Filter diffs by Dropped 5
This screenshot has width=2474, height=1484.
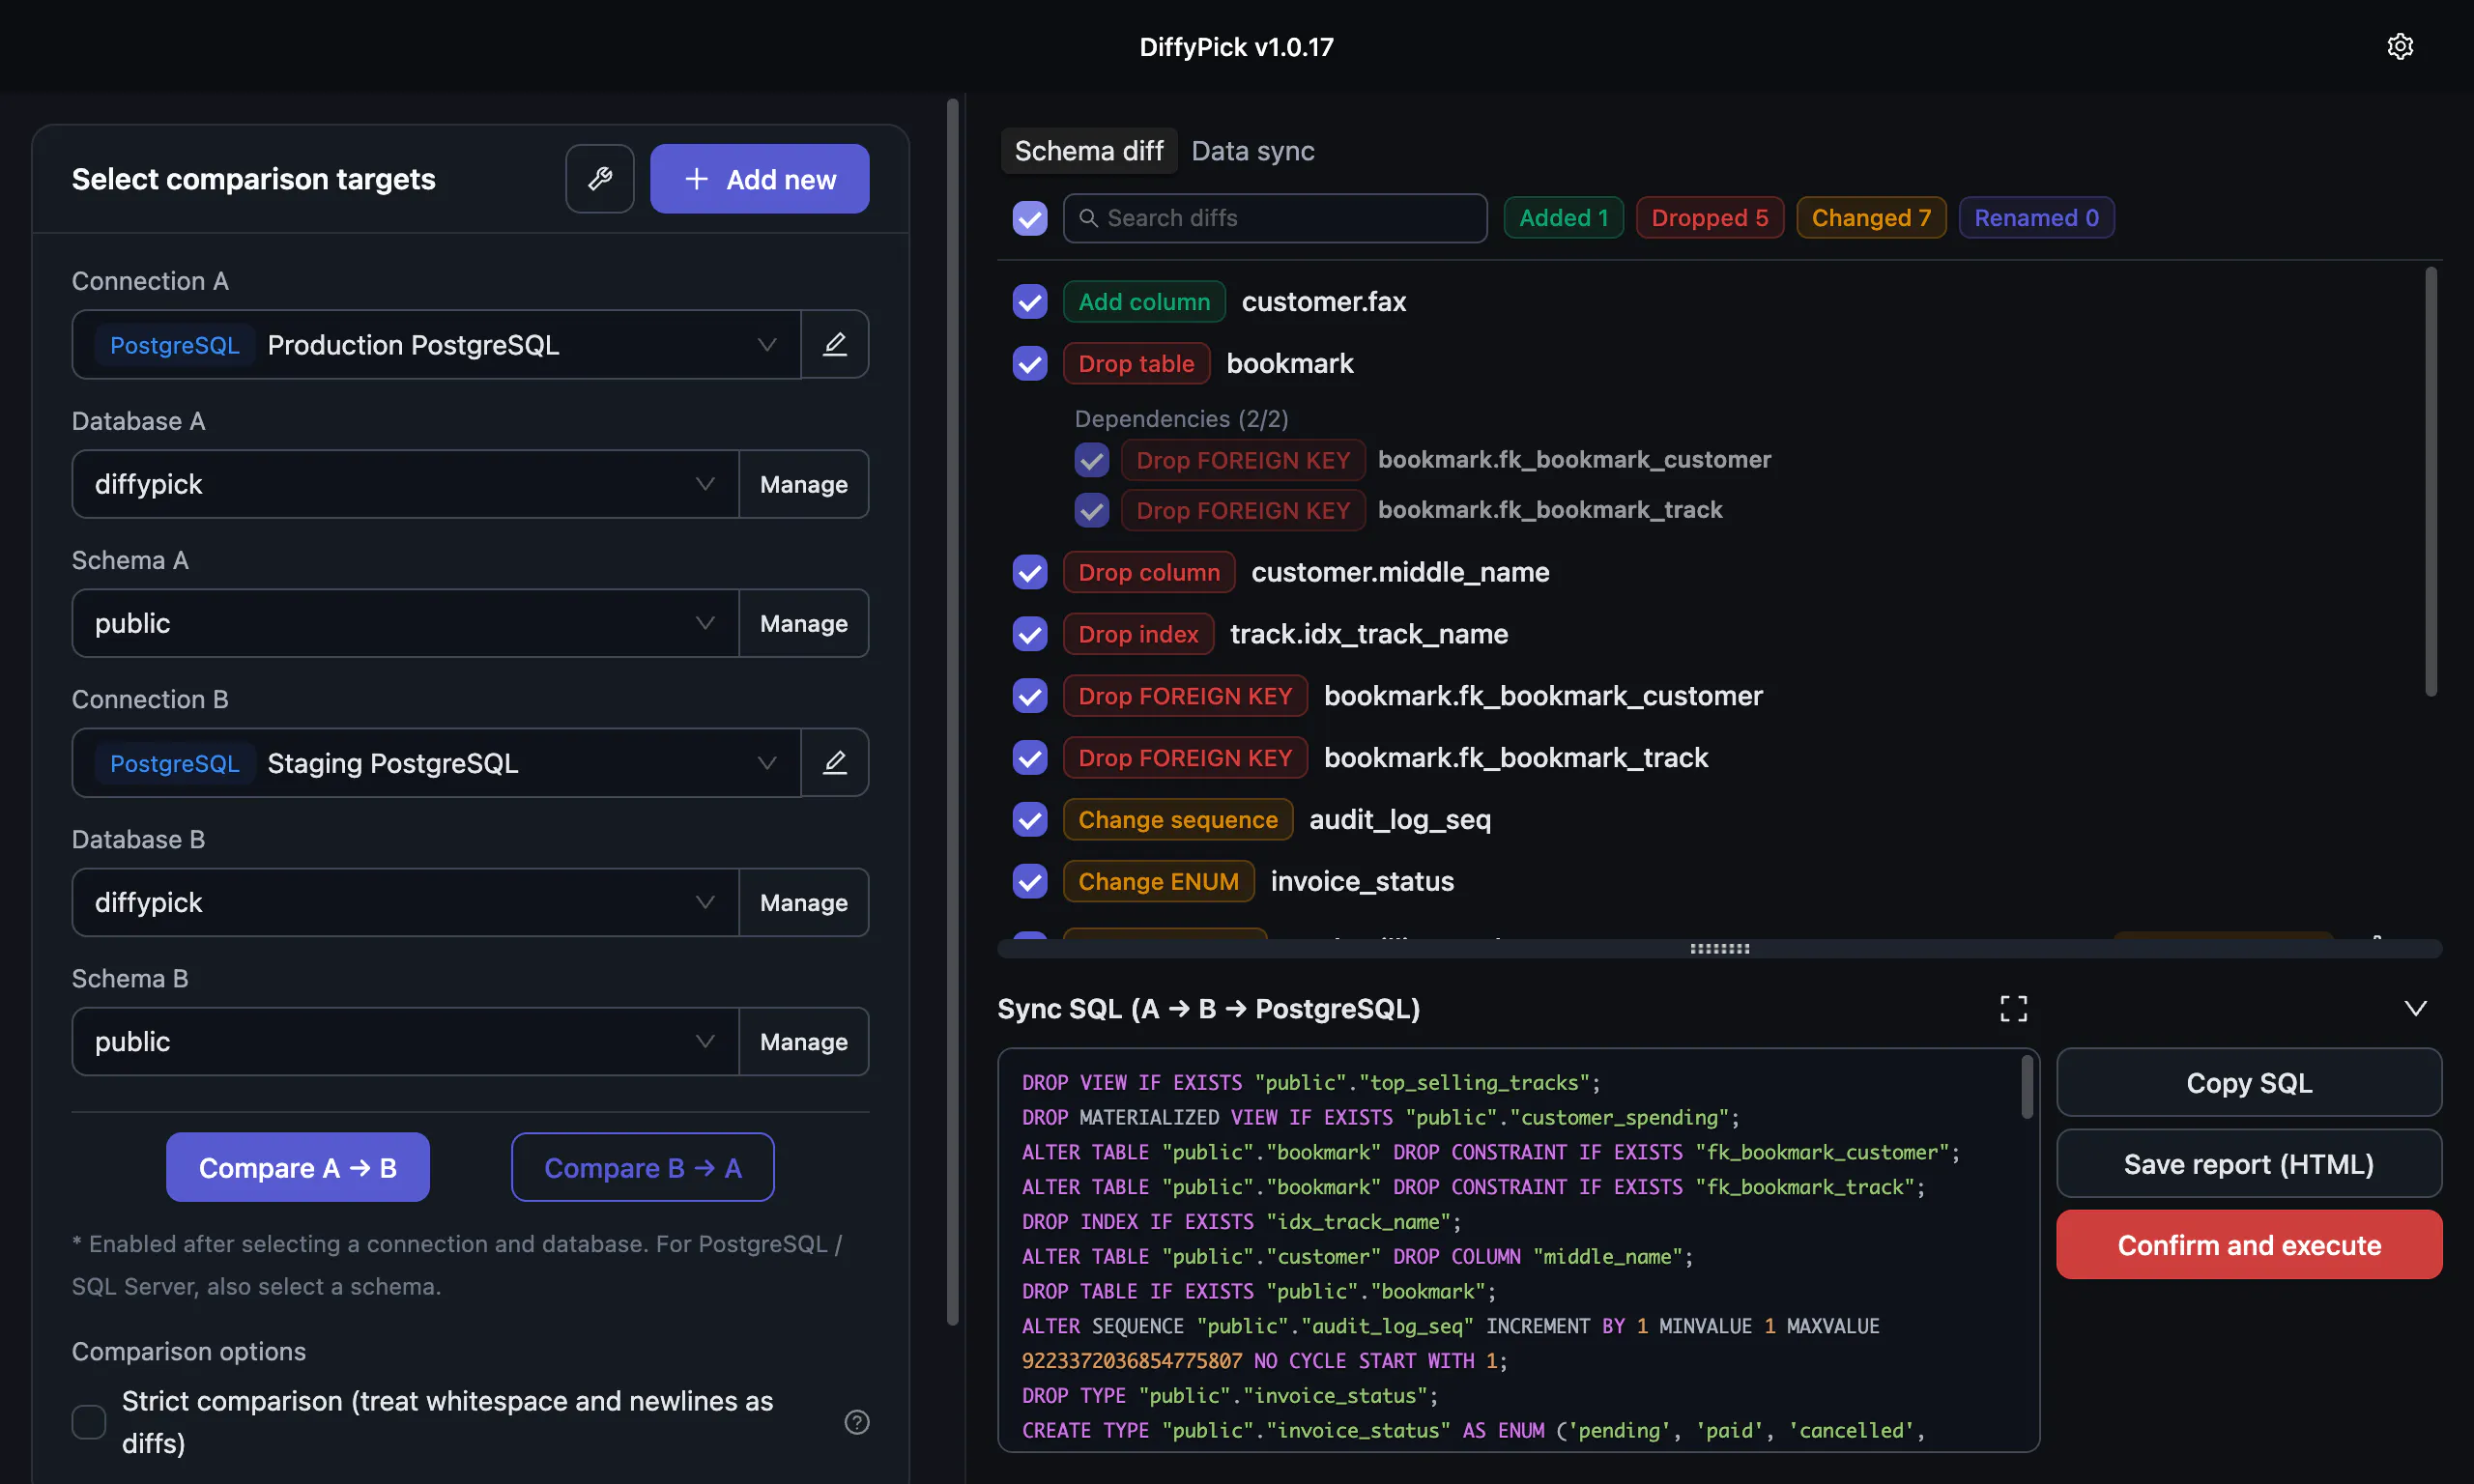click(x=1710, y=218)
